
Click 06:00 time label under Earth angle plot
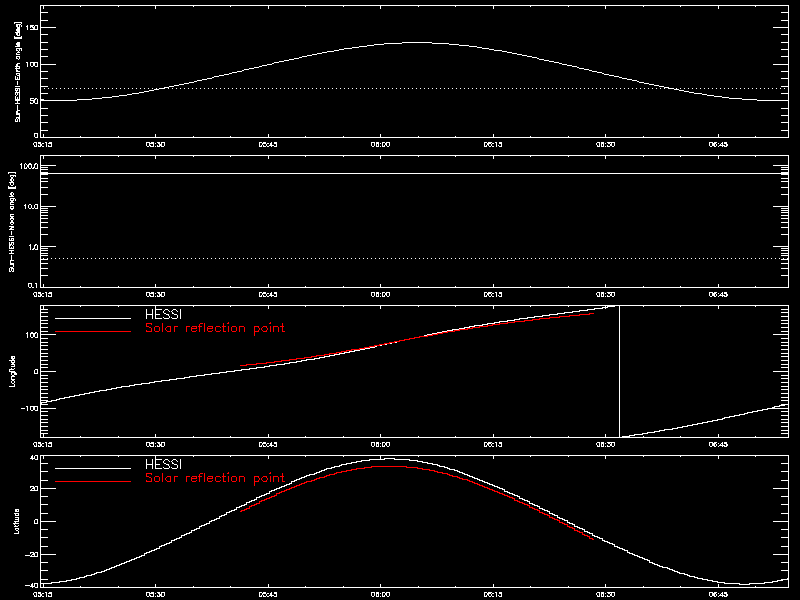pos(380,144)
